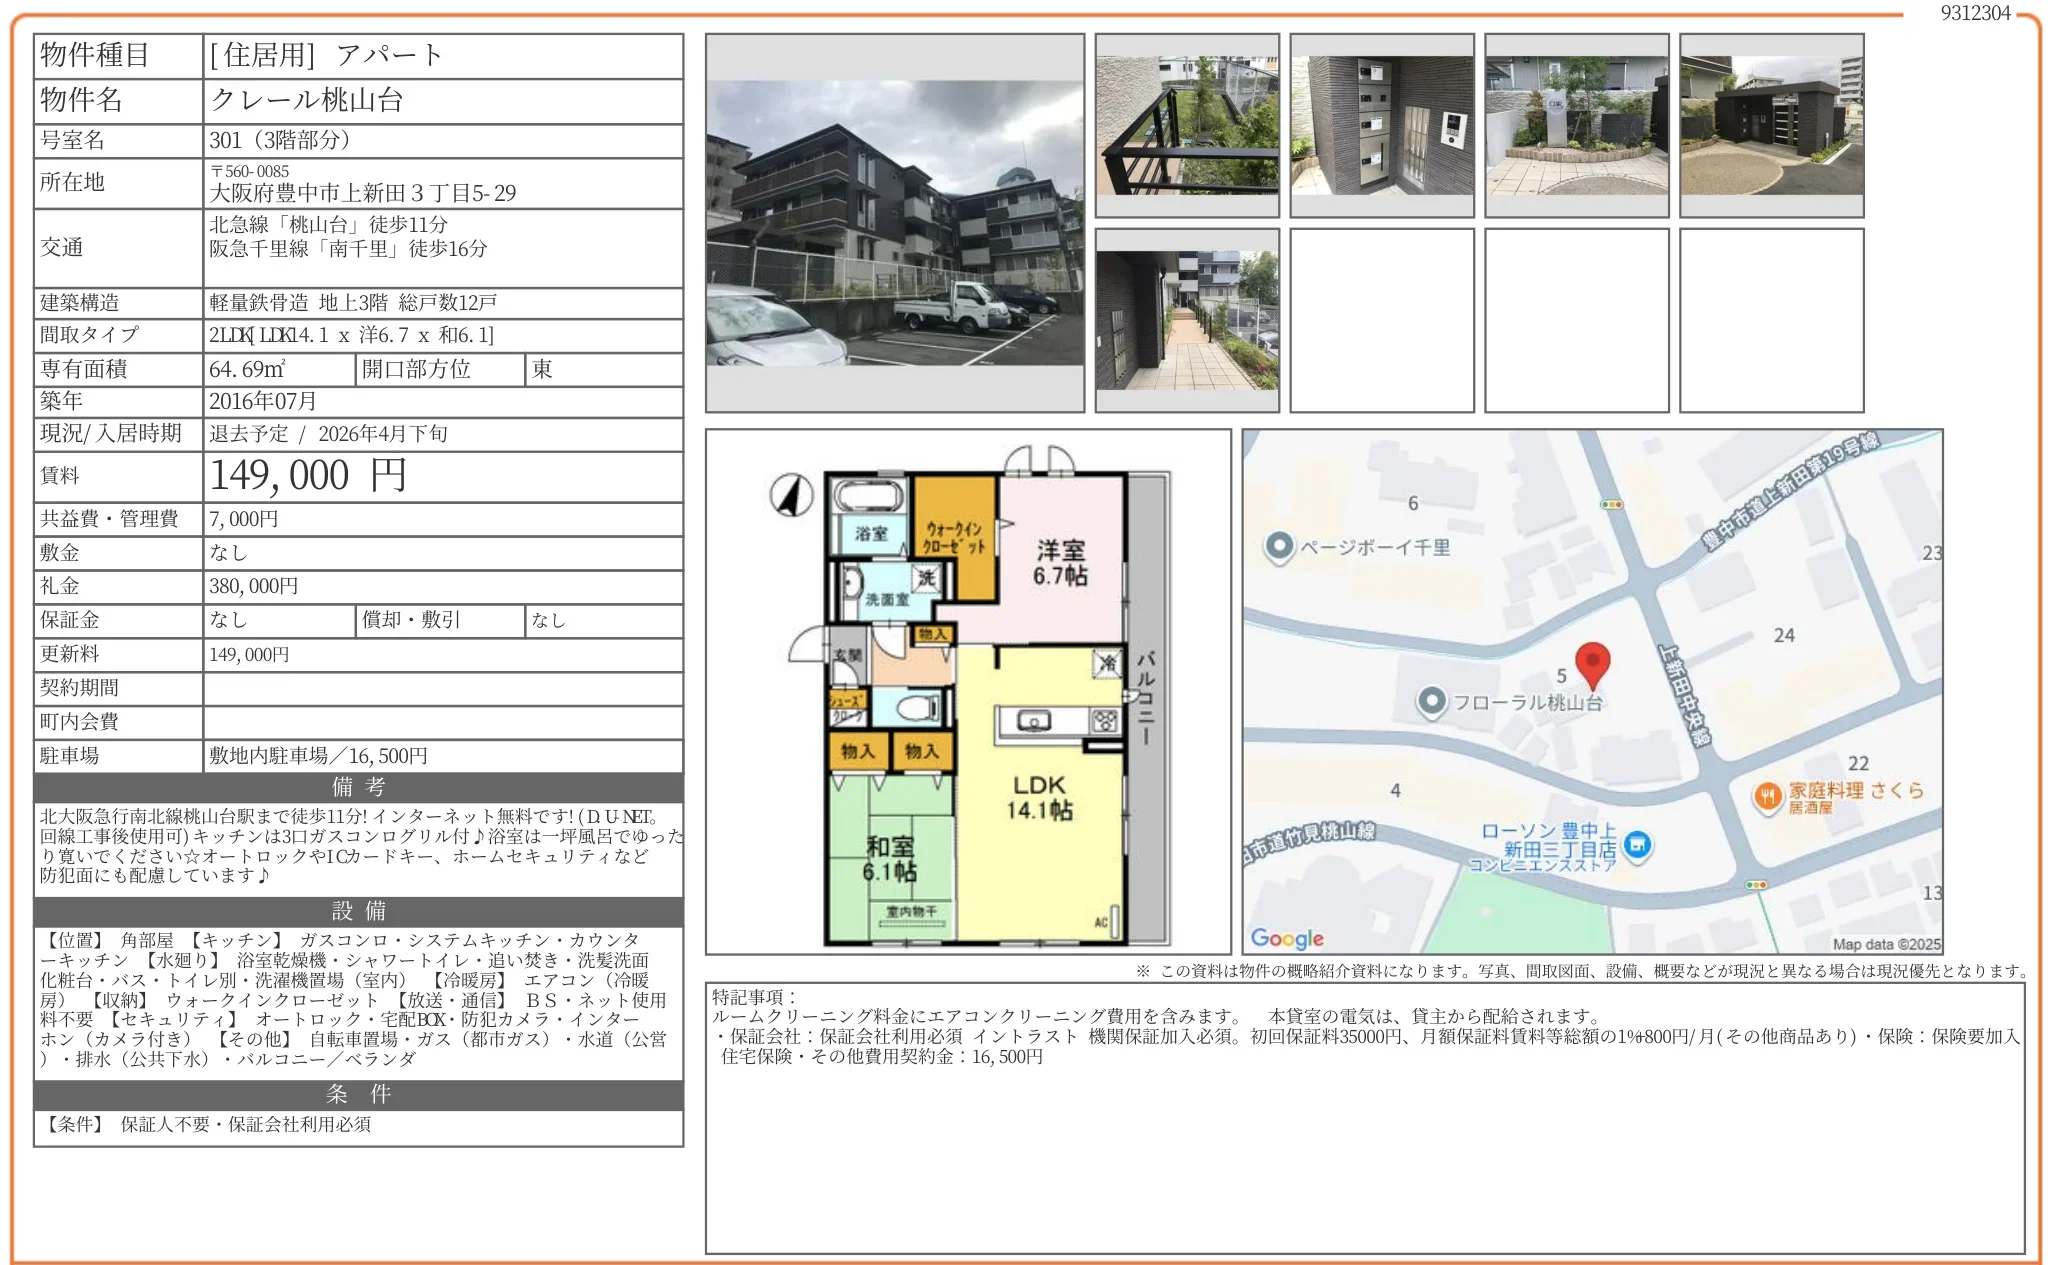Click the traffic signal icon at the top of the map

1612,504
